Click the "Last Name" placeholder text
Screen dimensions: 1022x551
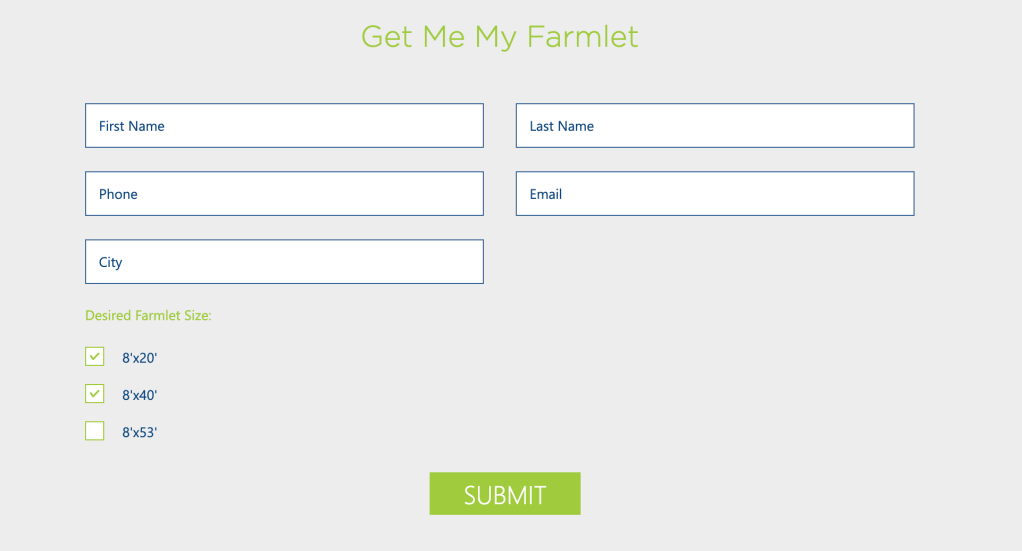[x=562, y=126]
